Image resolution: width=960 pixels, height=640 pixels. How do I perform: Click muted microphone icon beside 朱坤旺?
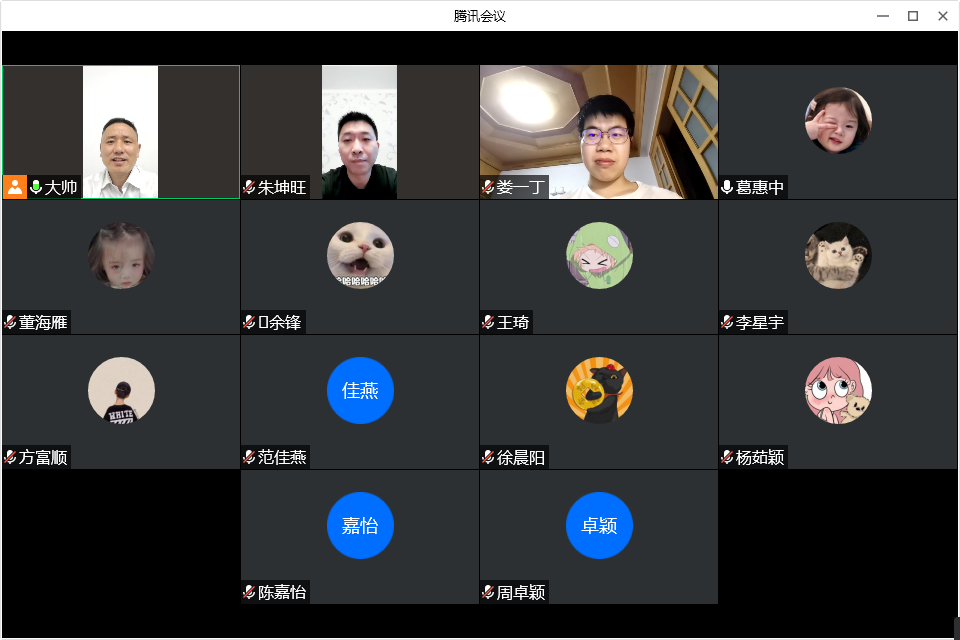click(249, 187)
